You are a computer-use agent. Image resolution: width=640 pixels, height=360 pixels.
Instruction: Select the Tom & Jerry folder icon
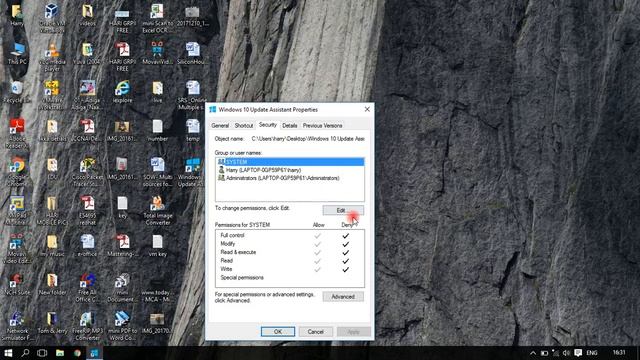pos(52,323)
